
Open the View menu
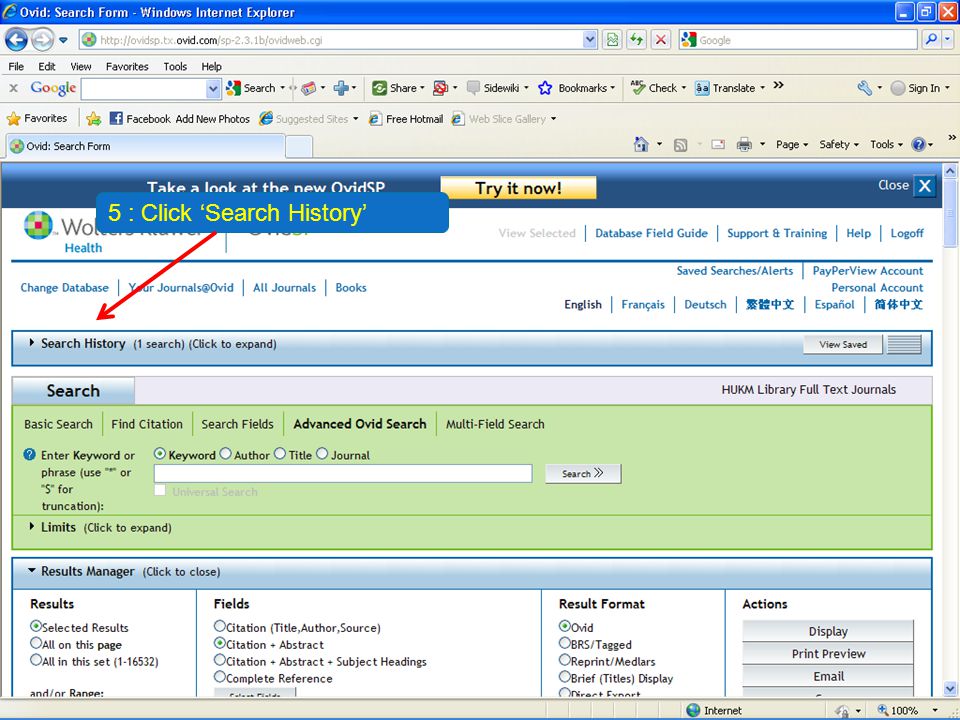(81, 66)
